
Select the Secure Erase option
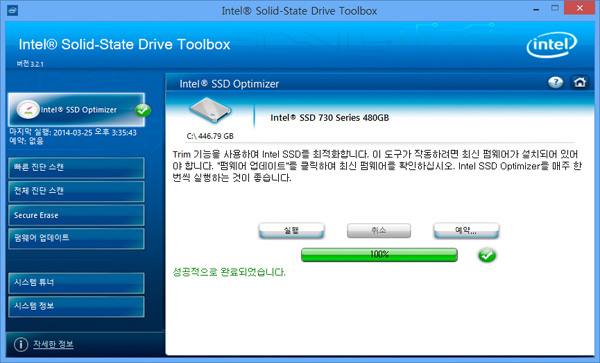[x=76, y=215]
